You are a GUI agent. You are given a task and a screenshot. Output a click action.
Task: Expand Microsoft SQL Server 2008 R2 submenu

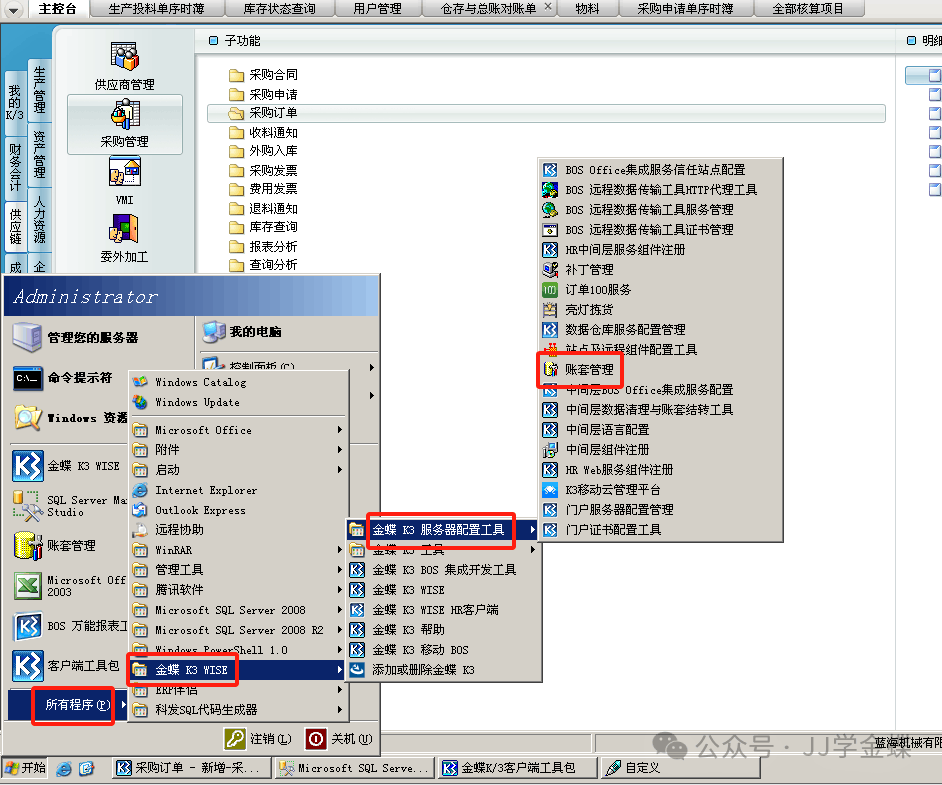pos(238,630)
